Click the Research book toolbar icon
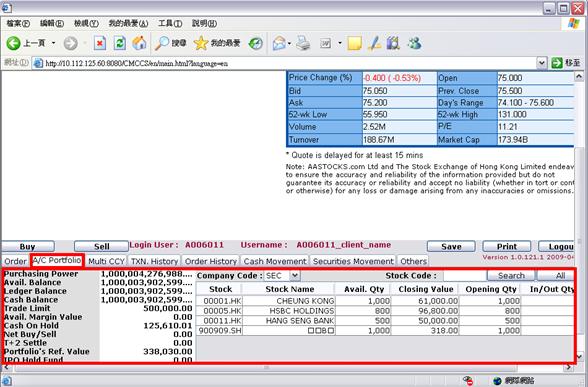 393,44
